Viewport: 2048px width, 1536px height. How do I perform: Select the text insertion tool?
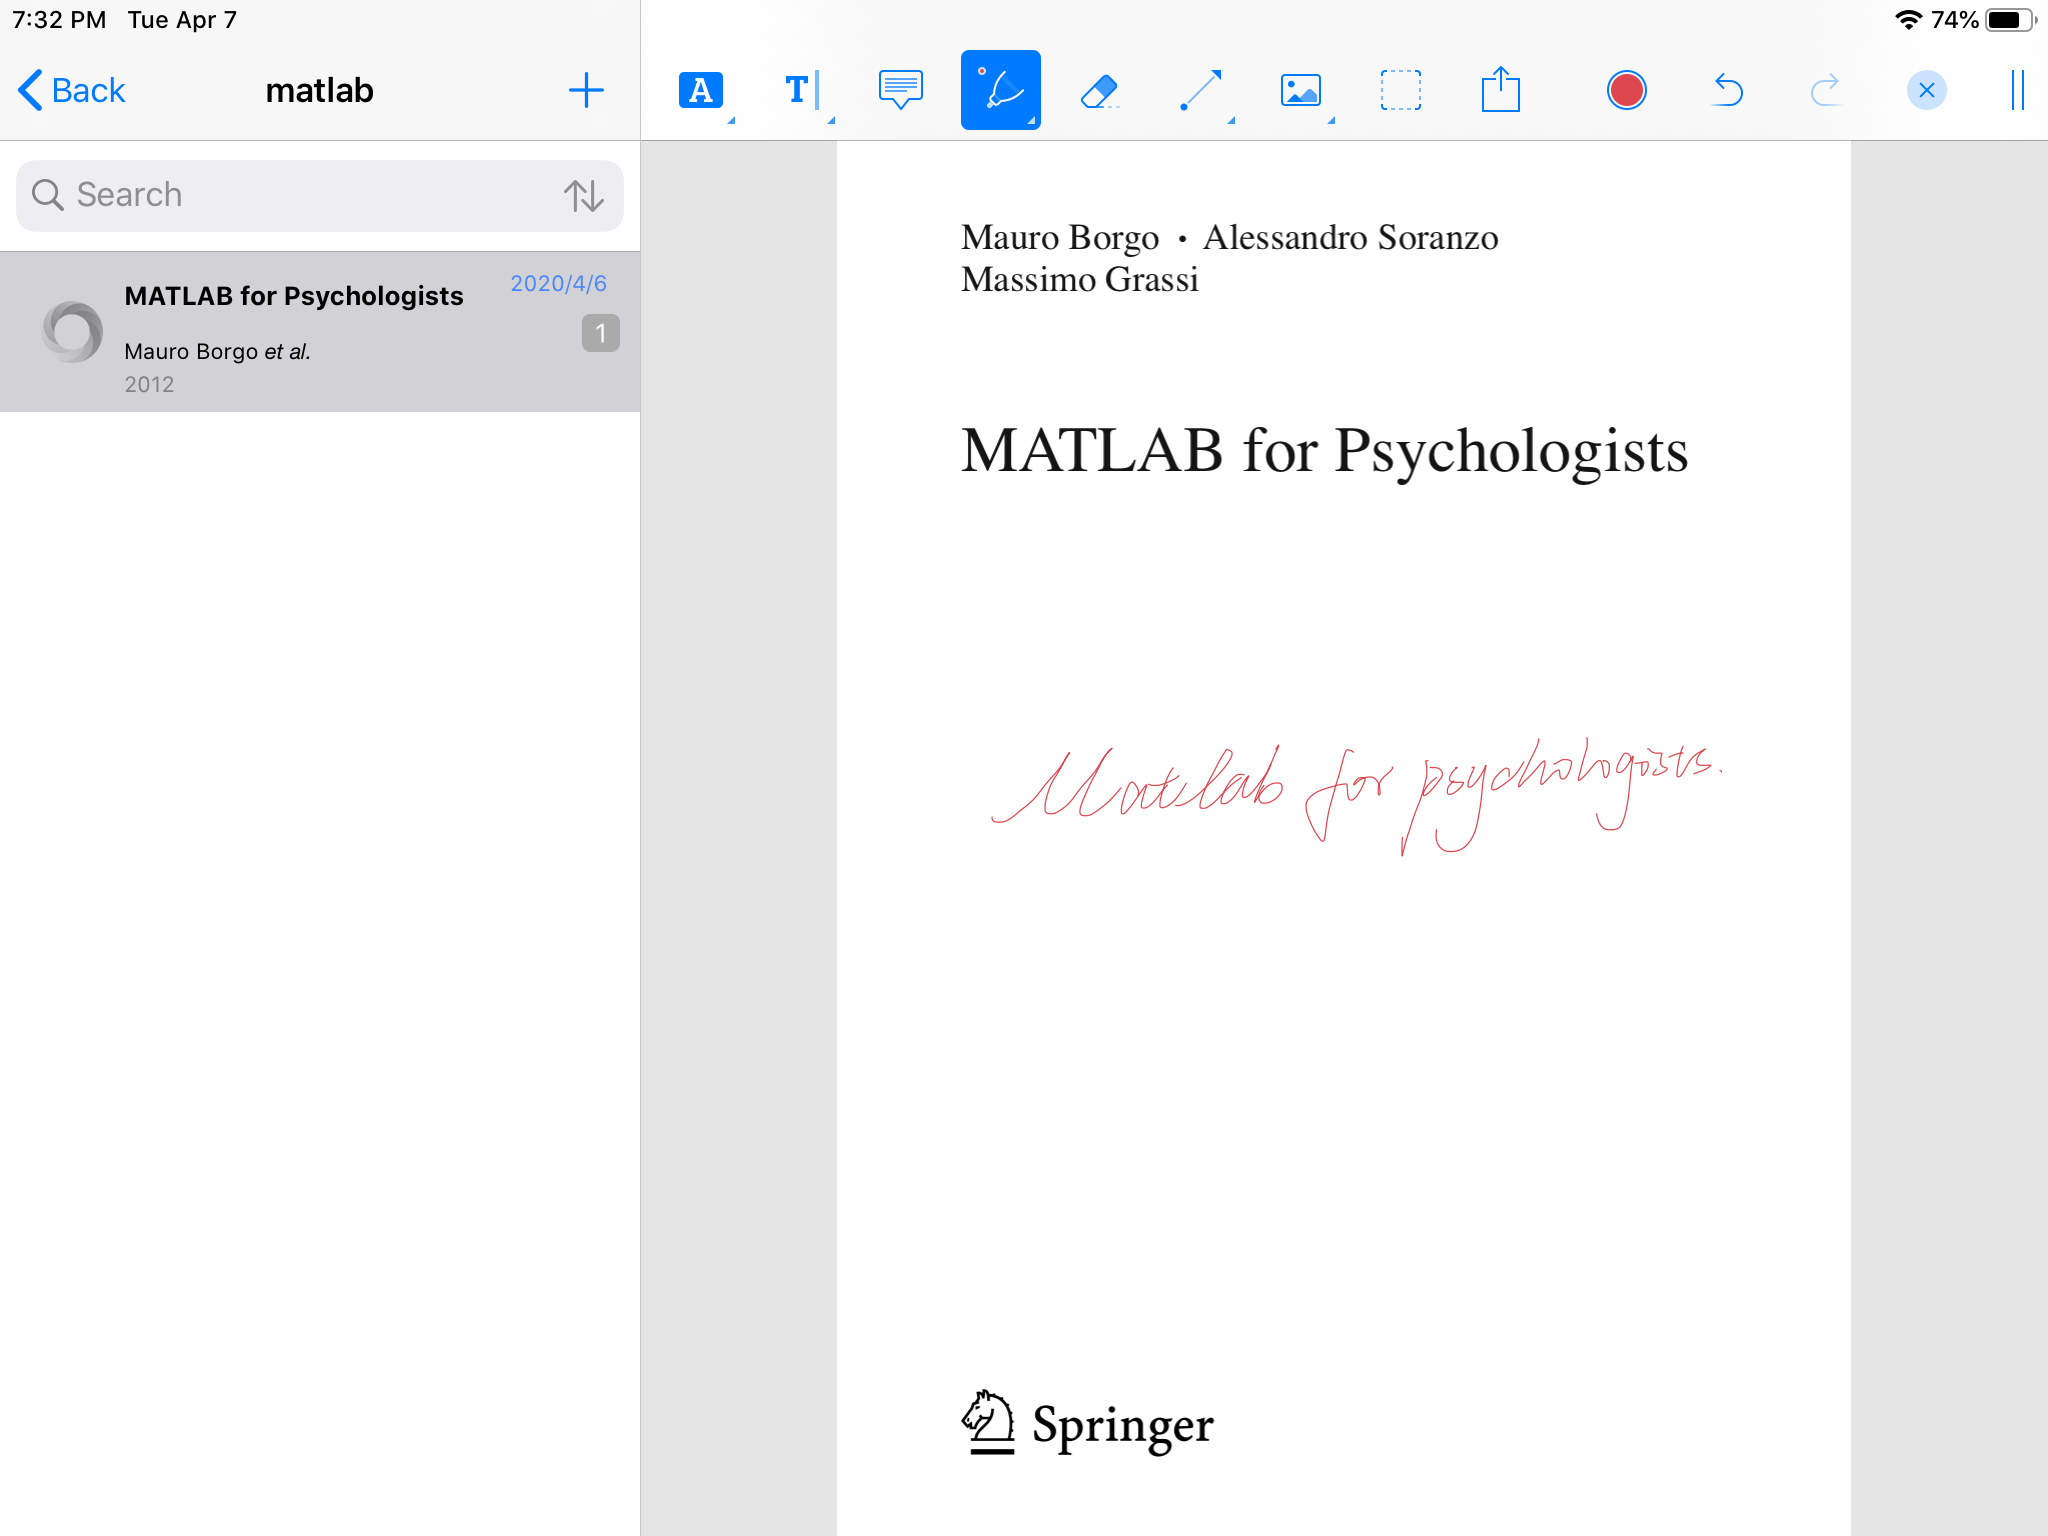pos(801,91)
